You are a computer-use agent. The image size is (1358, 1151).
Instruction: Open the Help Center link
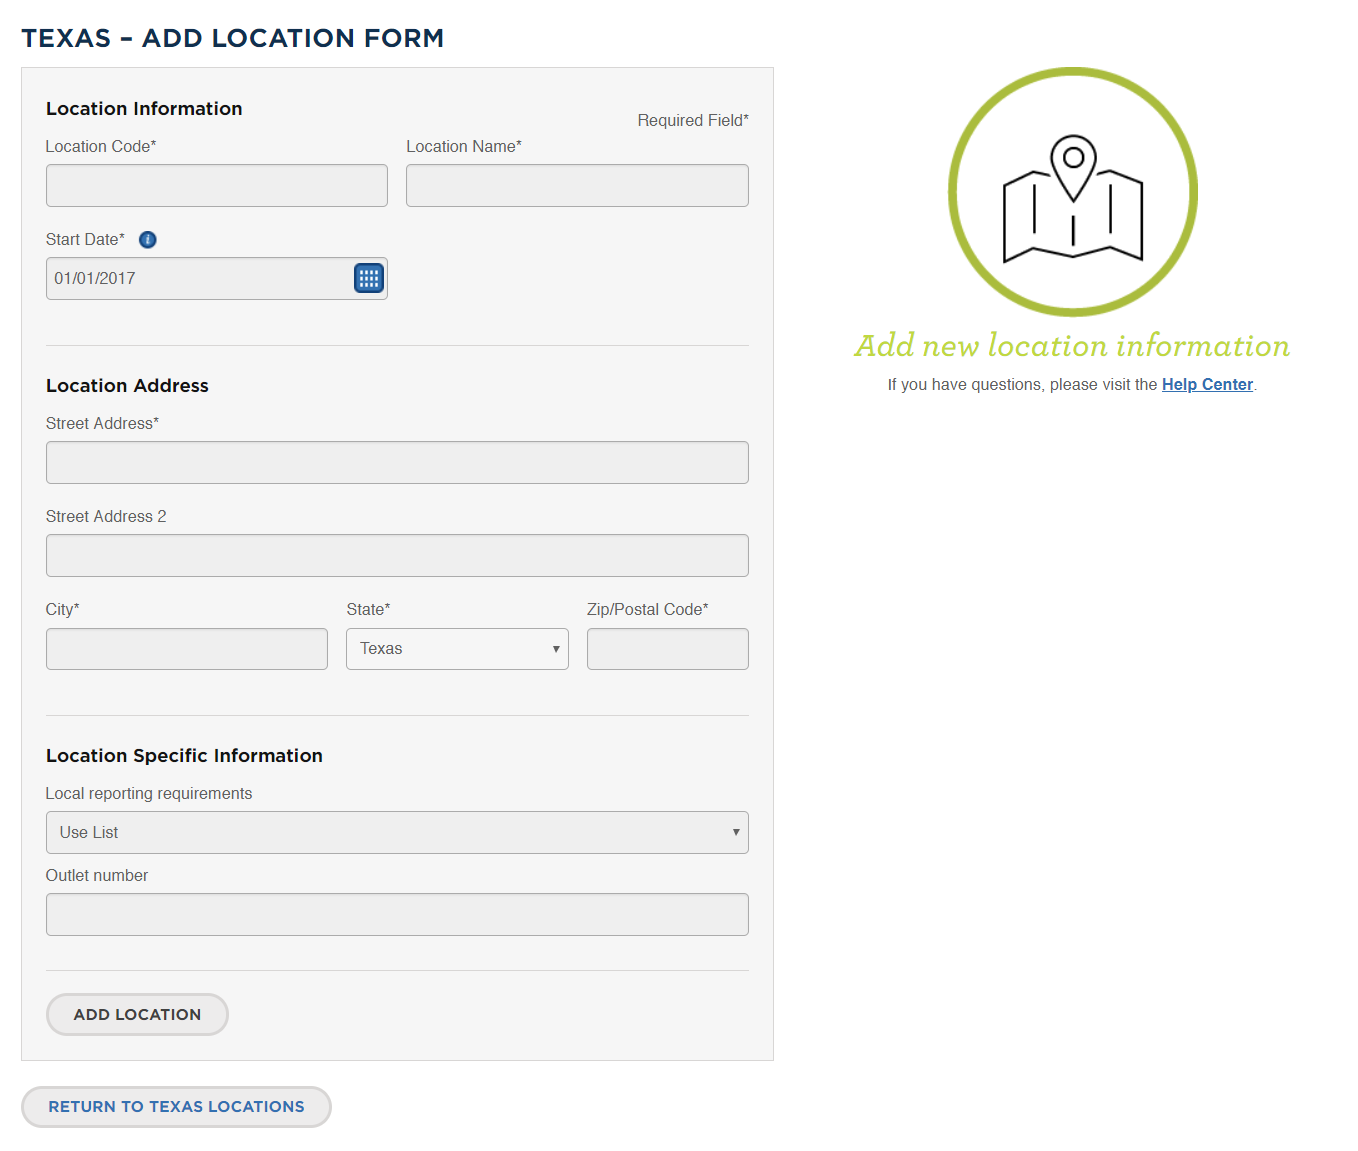[x=1207, y=385]
